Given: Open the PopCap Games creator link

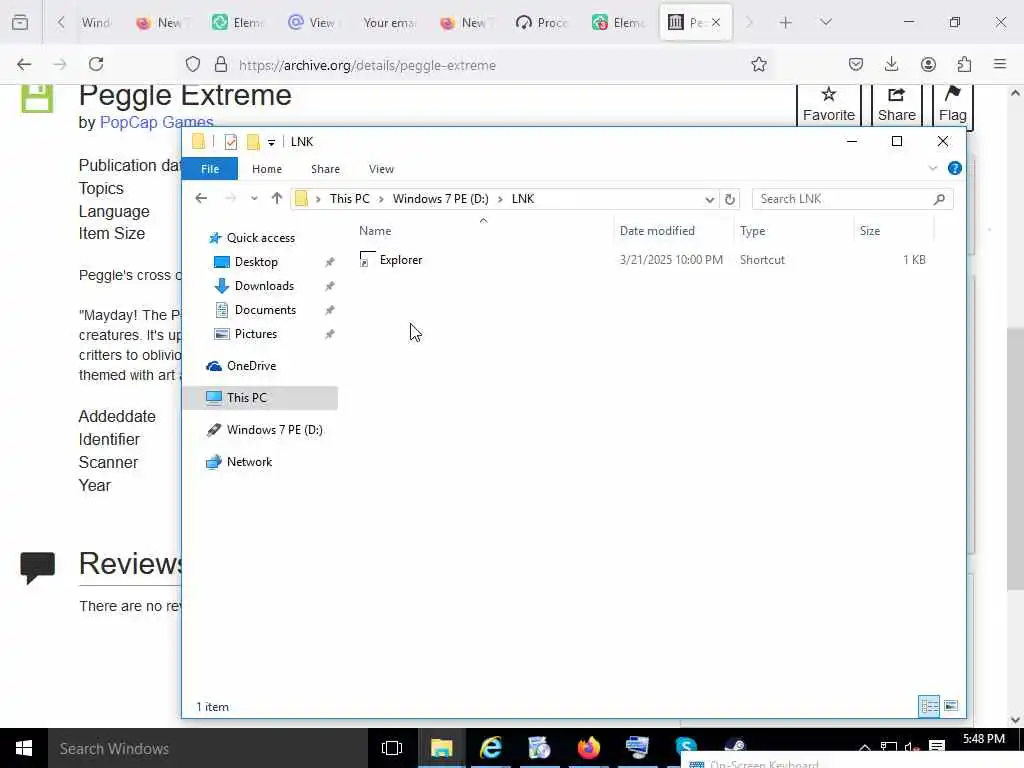Looking at the screenshot, I should pyautogui.click(x=156, y=122).
